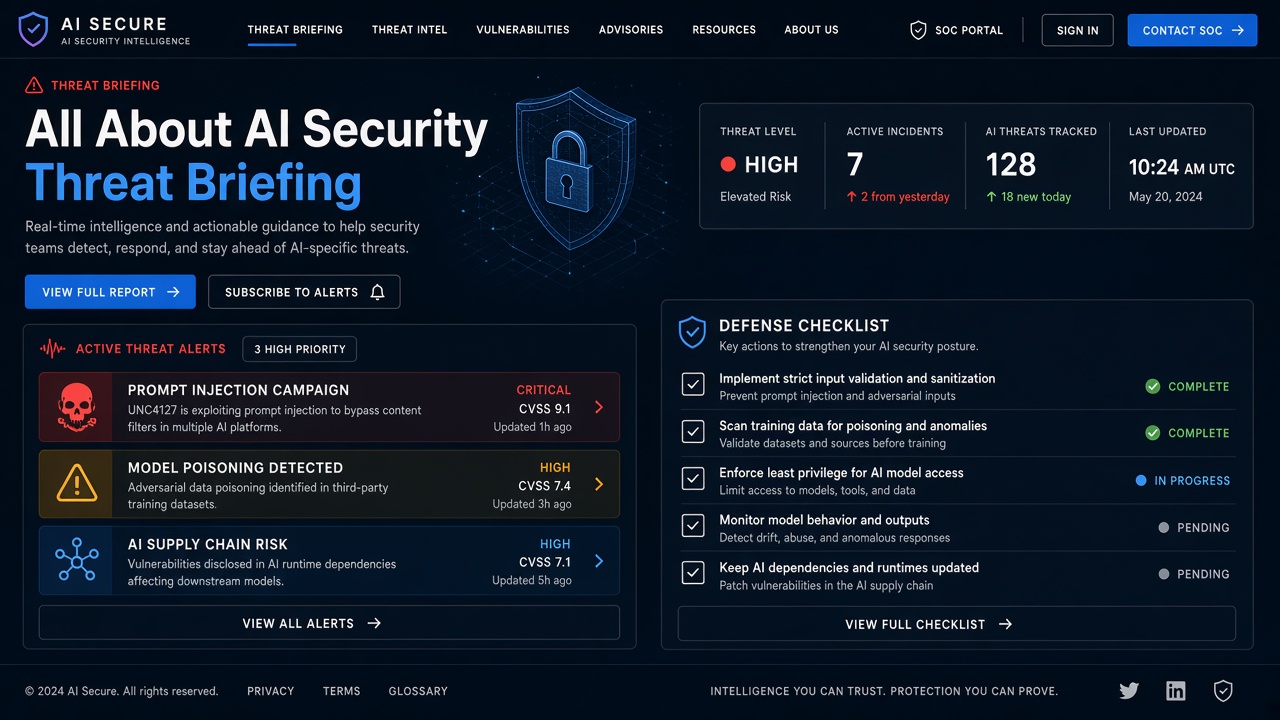Click the footer shield badge icon

[1223, 691]
